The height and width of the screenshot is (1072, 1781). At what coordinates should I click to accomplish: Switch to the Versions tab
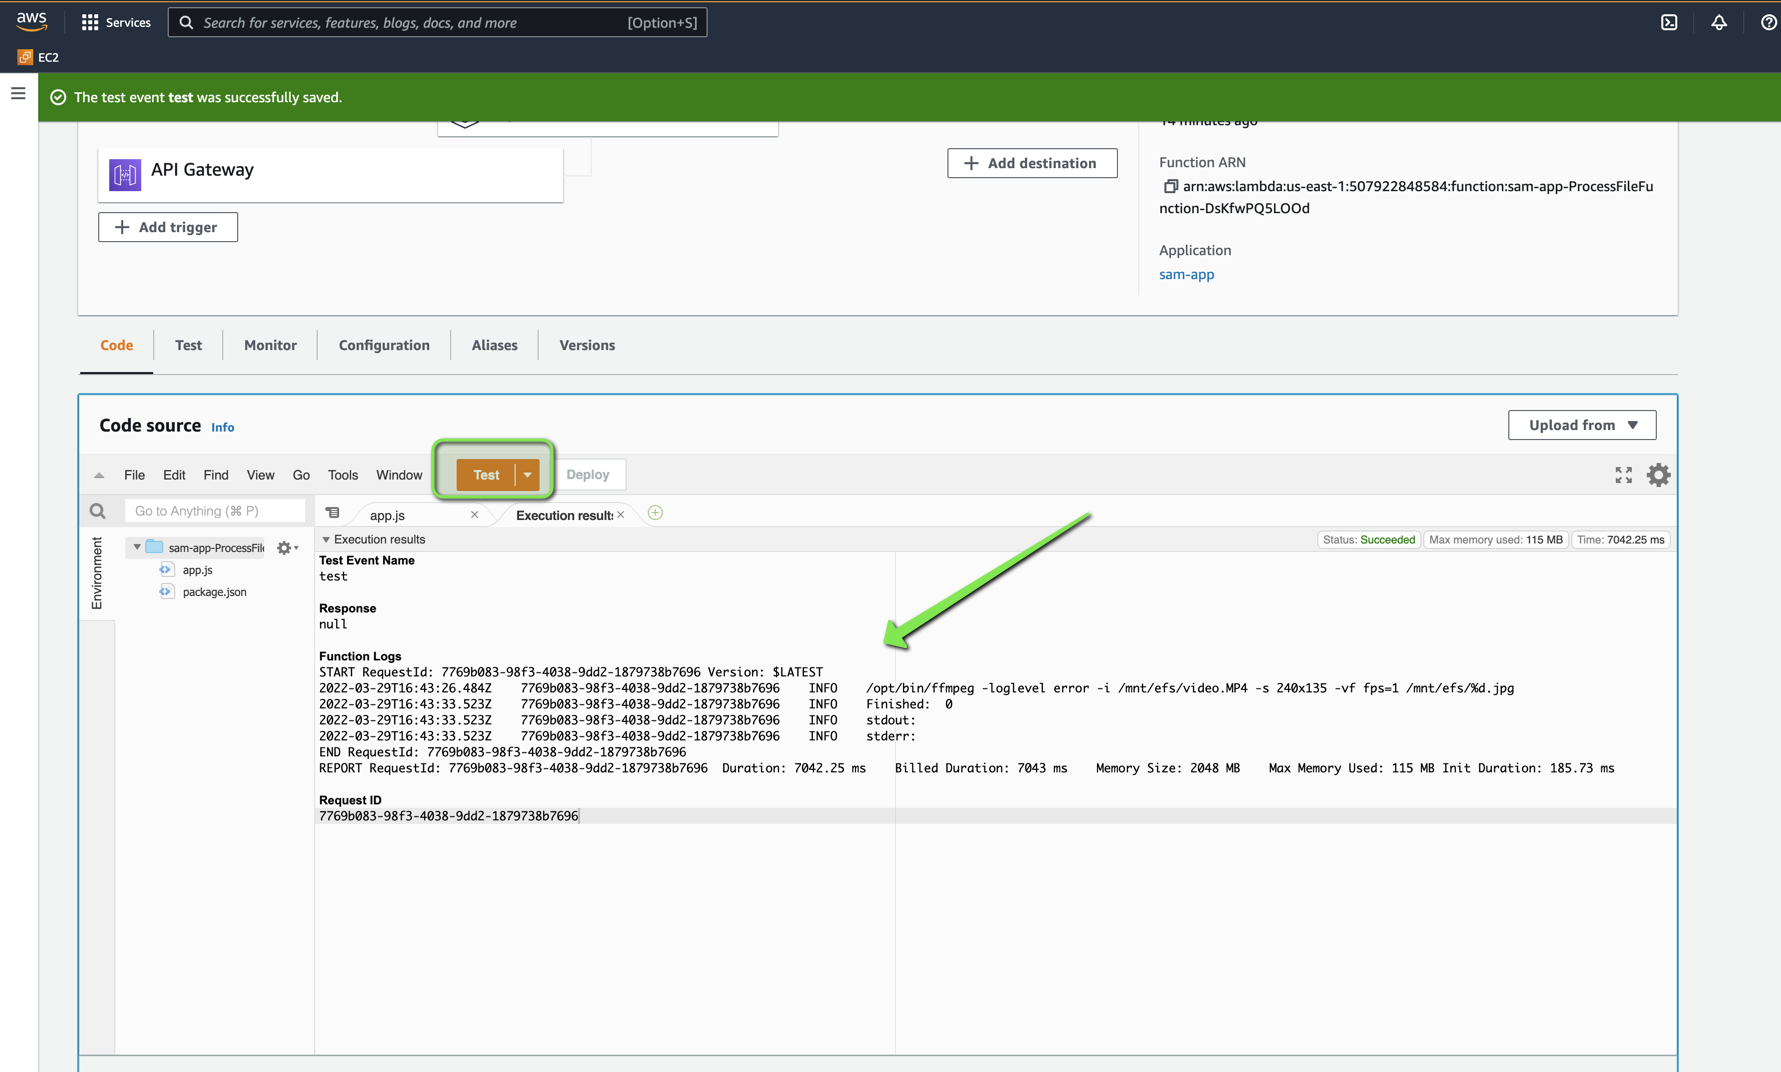tap(587, 345)
